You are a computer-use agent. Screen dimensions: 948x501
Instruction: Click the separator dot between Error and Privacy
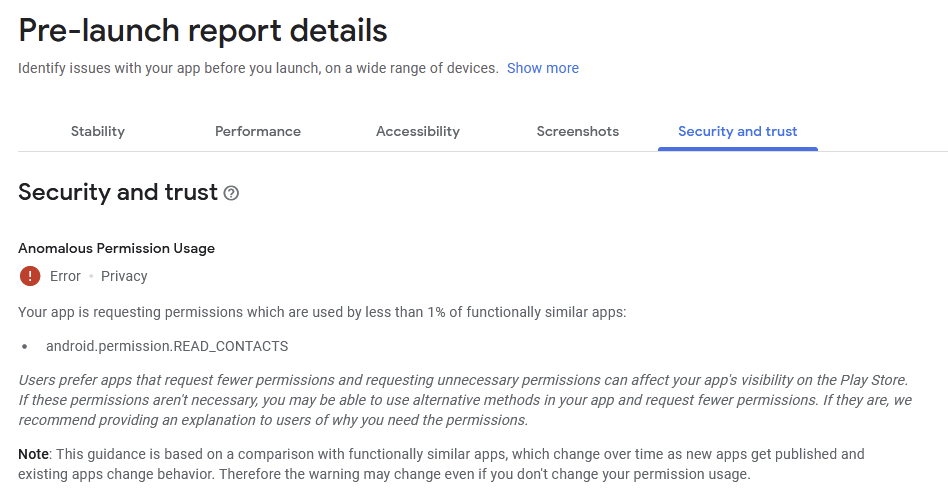click(x=91, y=276)
